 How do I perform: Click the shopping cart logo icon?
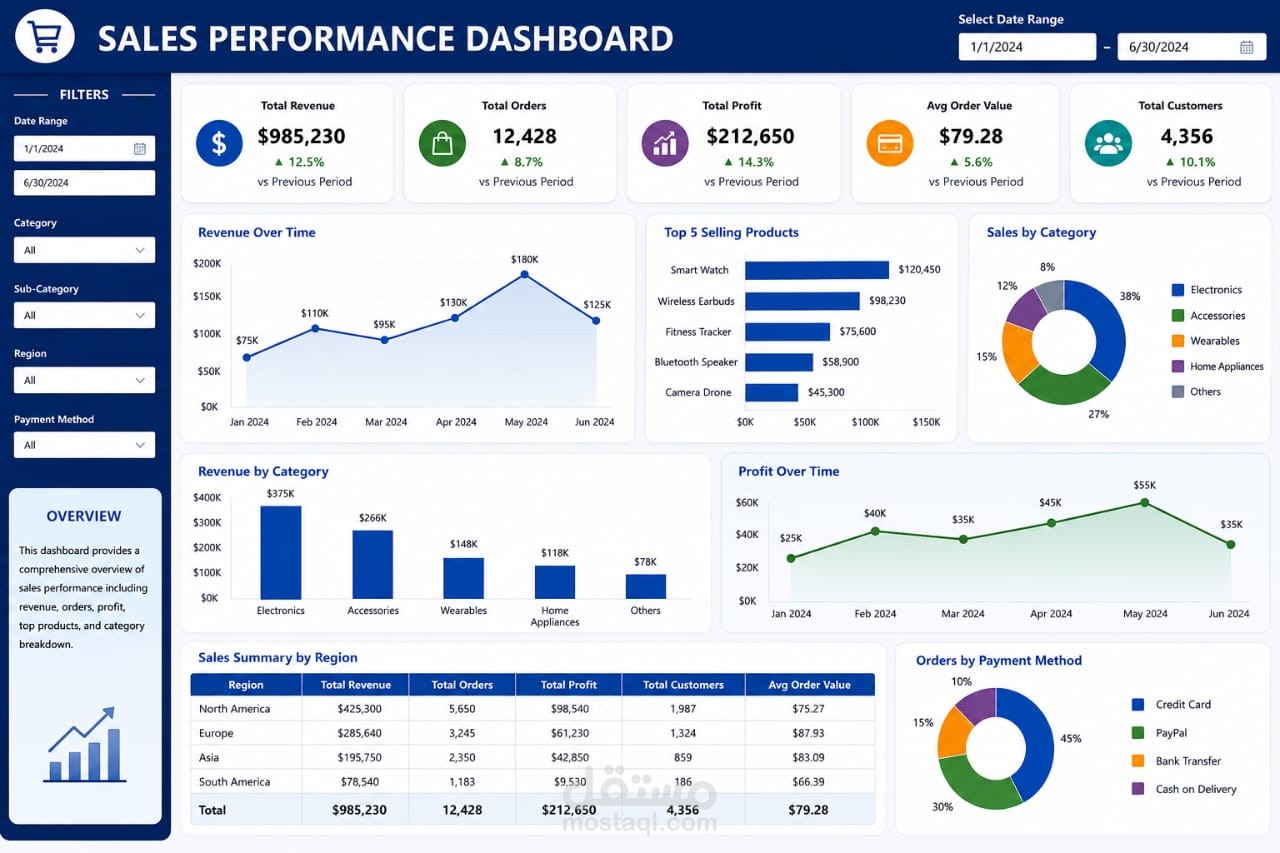pyautogui.click(x=45, y=37)
